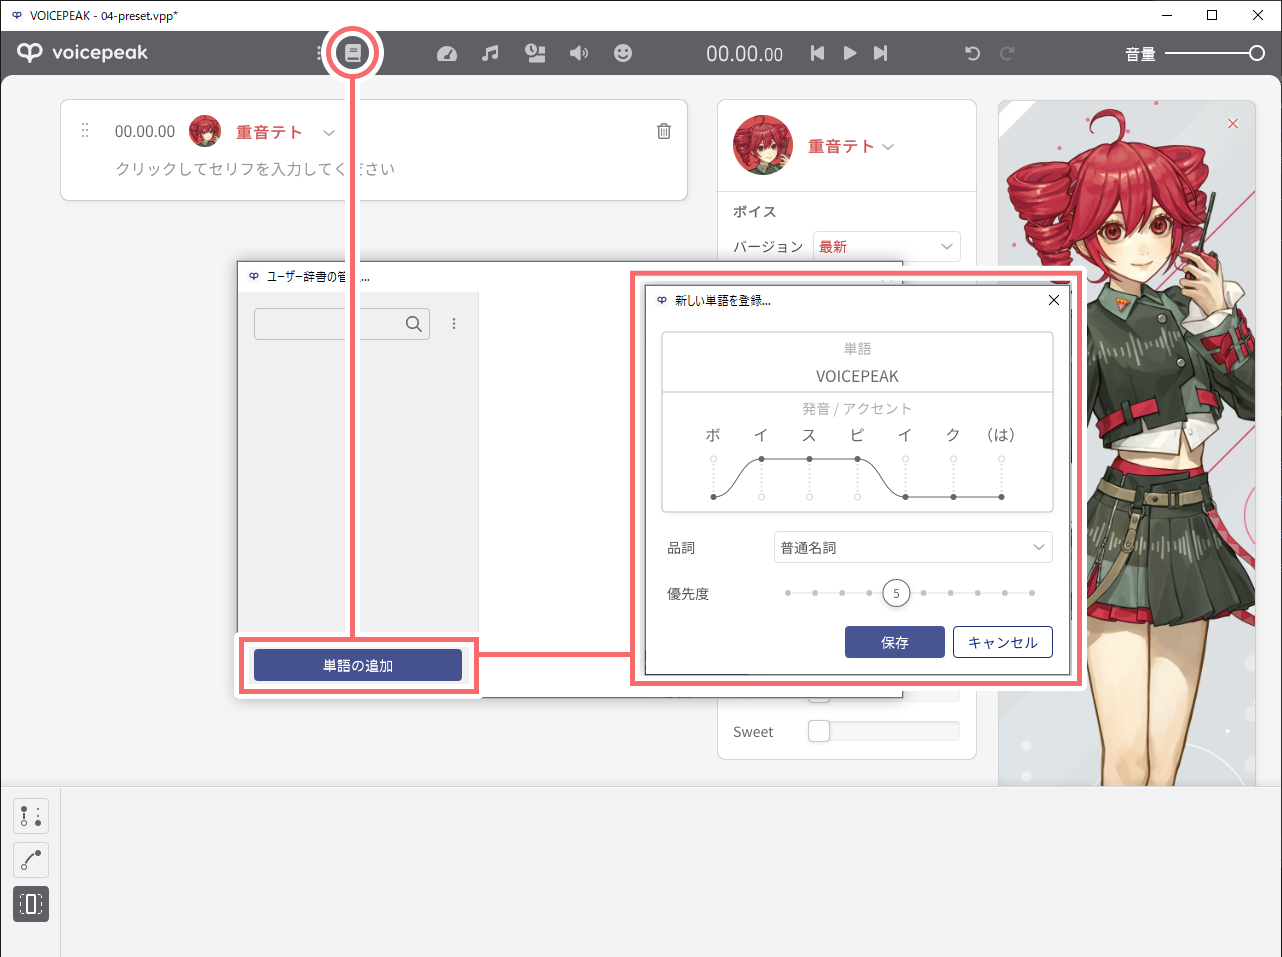Image resolution: width=1282 pixels, height=957 pixels.
Task: Adjust the 音量 volume slider handle
Action: pyautogui.click(x=1257, y=53)
